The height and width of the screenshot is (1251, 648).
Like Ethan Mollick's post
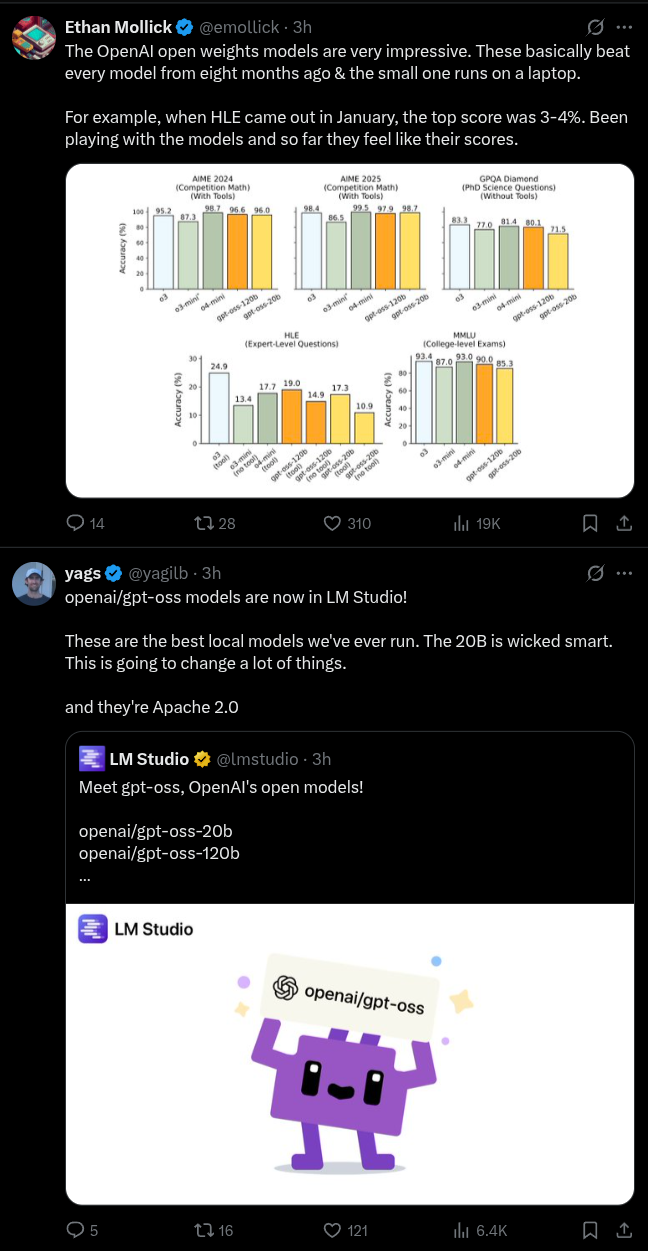335,523
